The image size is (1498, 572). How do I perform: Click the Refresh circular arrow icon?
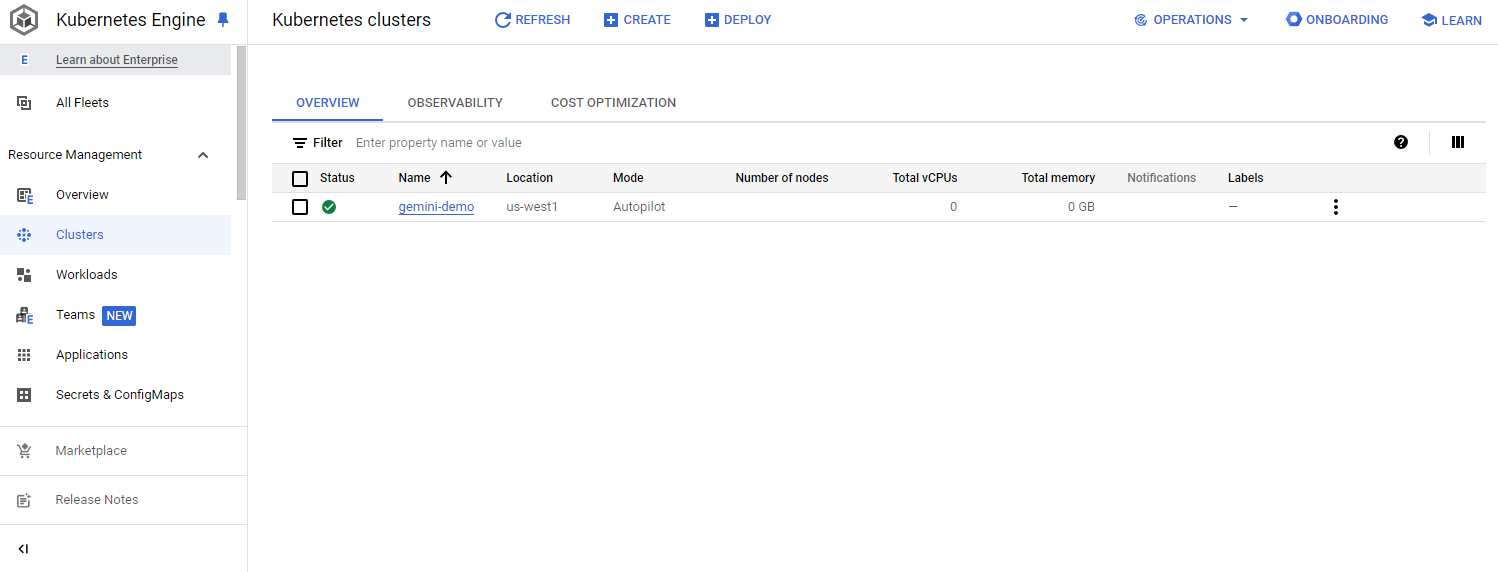click(x=503, y=20)
